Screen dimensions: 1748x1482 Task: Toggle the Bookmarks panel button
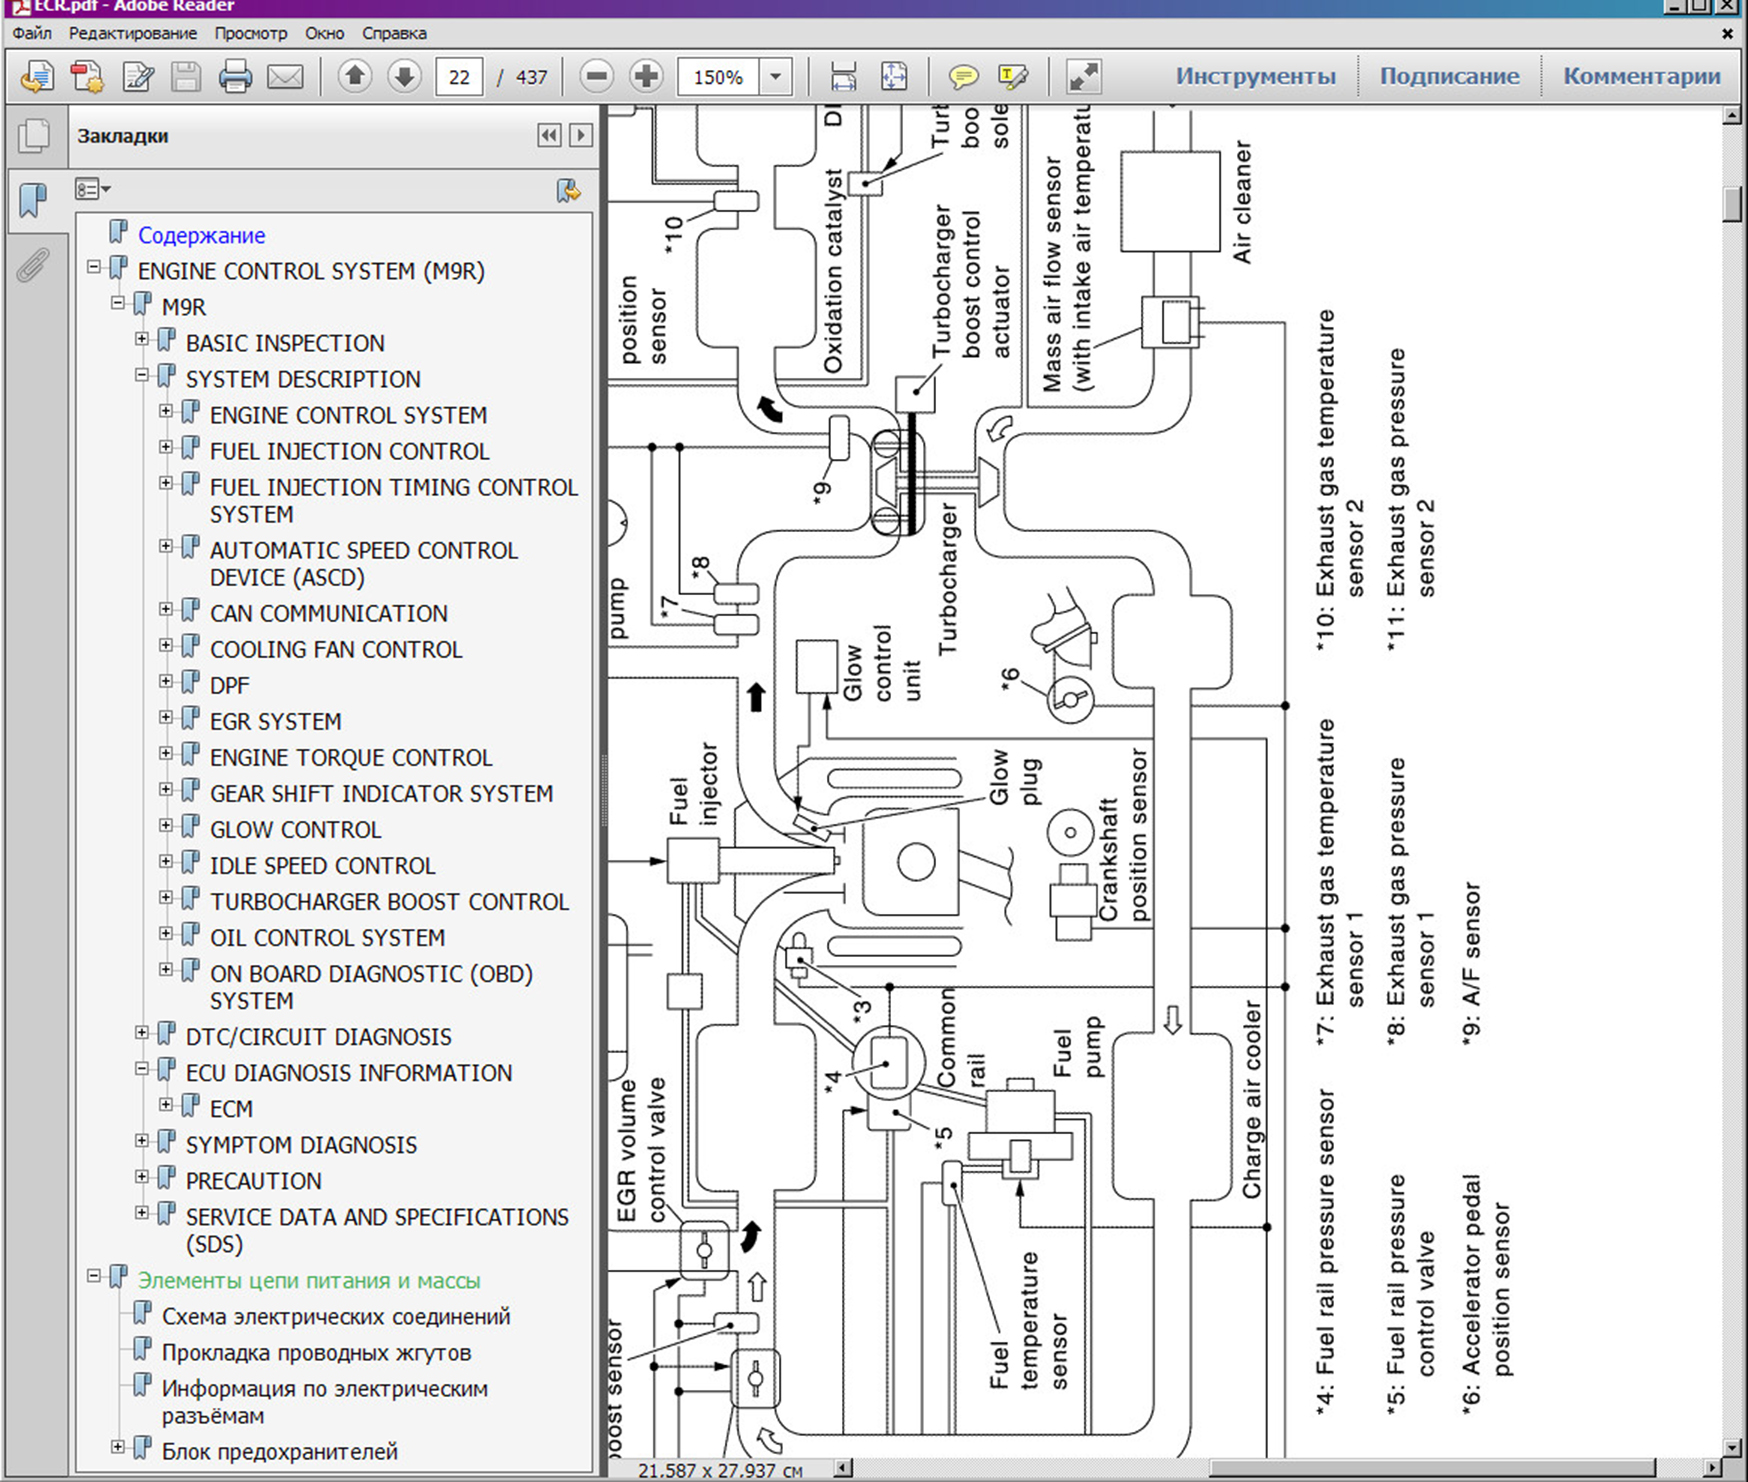click(33, 200)
